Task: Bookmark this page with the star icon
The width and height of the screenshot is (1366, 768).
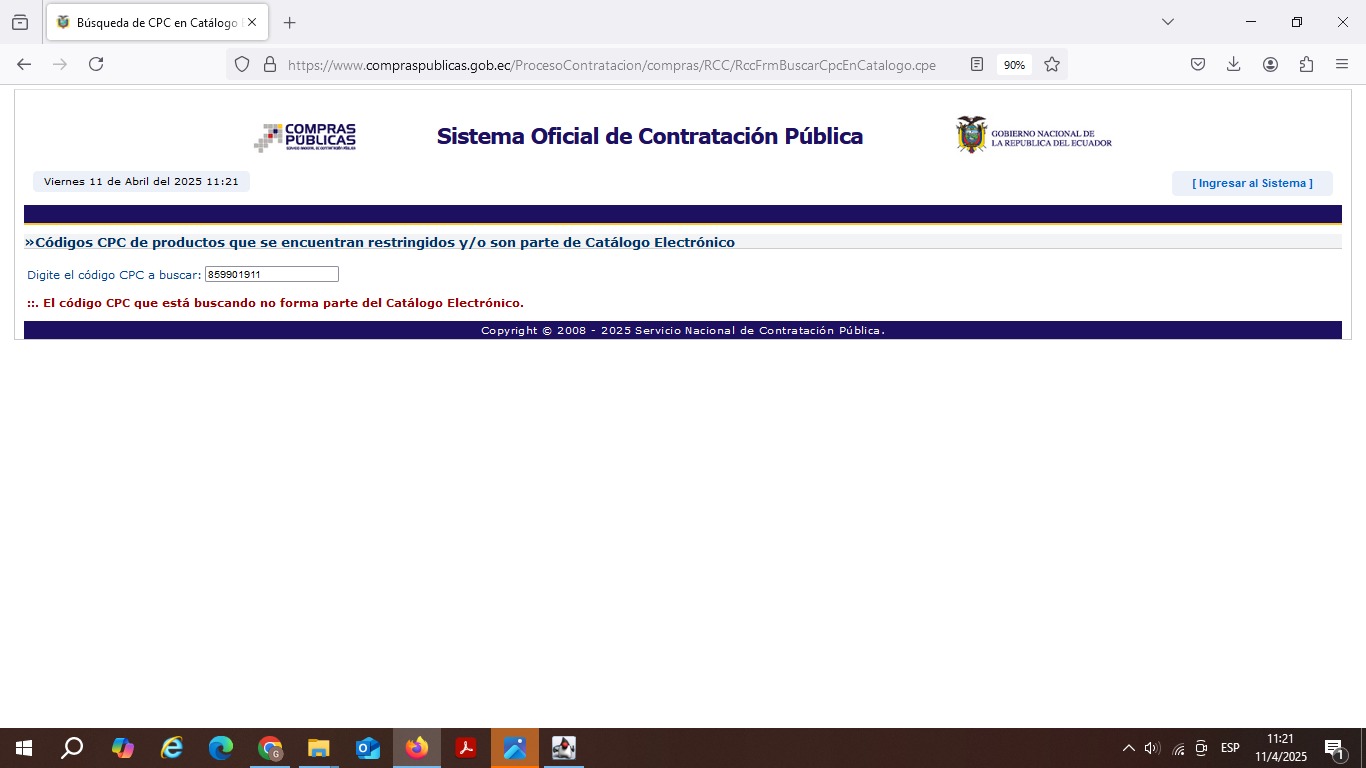Action: pos(1052,64)
